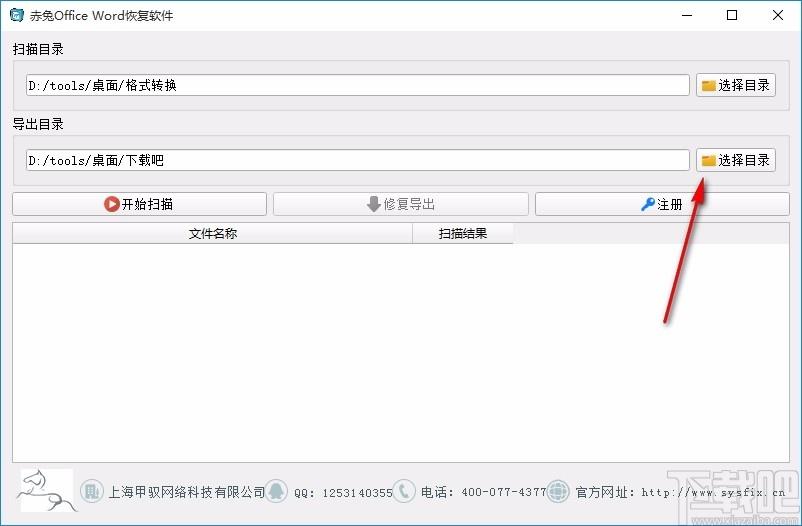
Task: Click the telephone icon
Action: pos(404,492)
